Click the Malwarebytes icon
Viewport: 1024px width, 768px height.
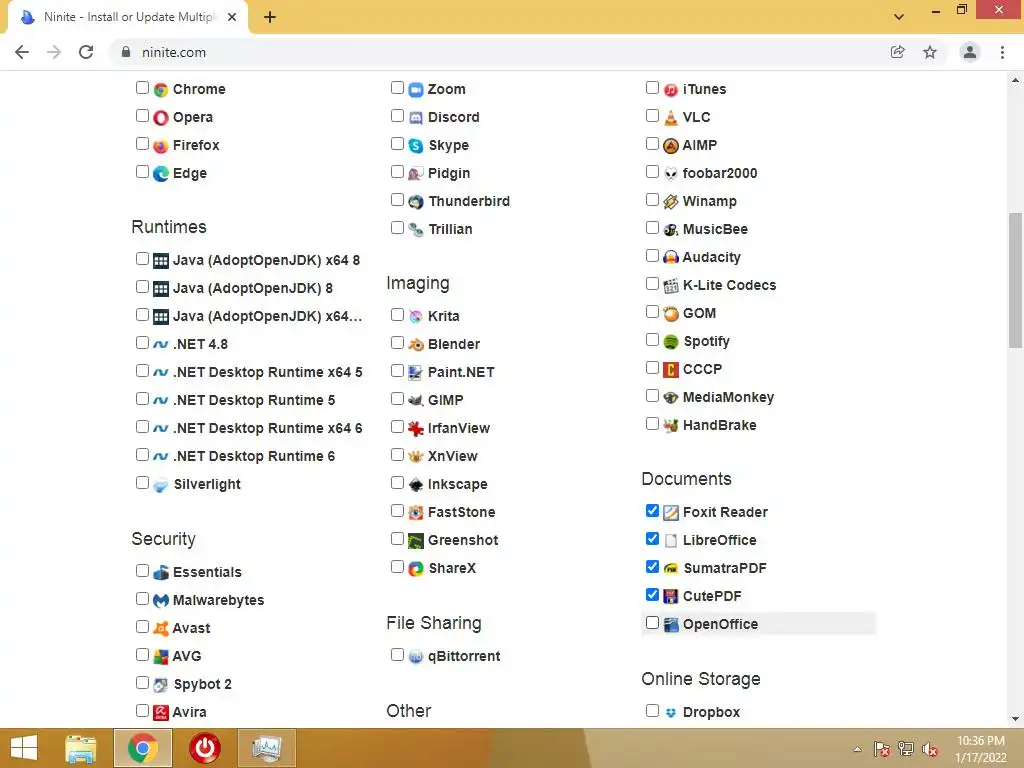(161, 600)
